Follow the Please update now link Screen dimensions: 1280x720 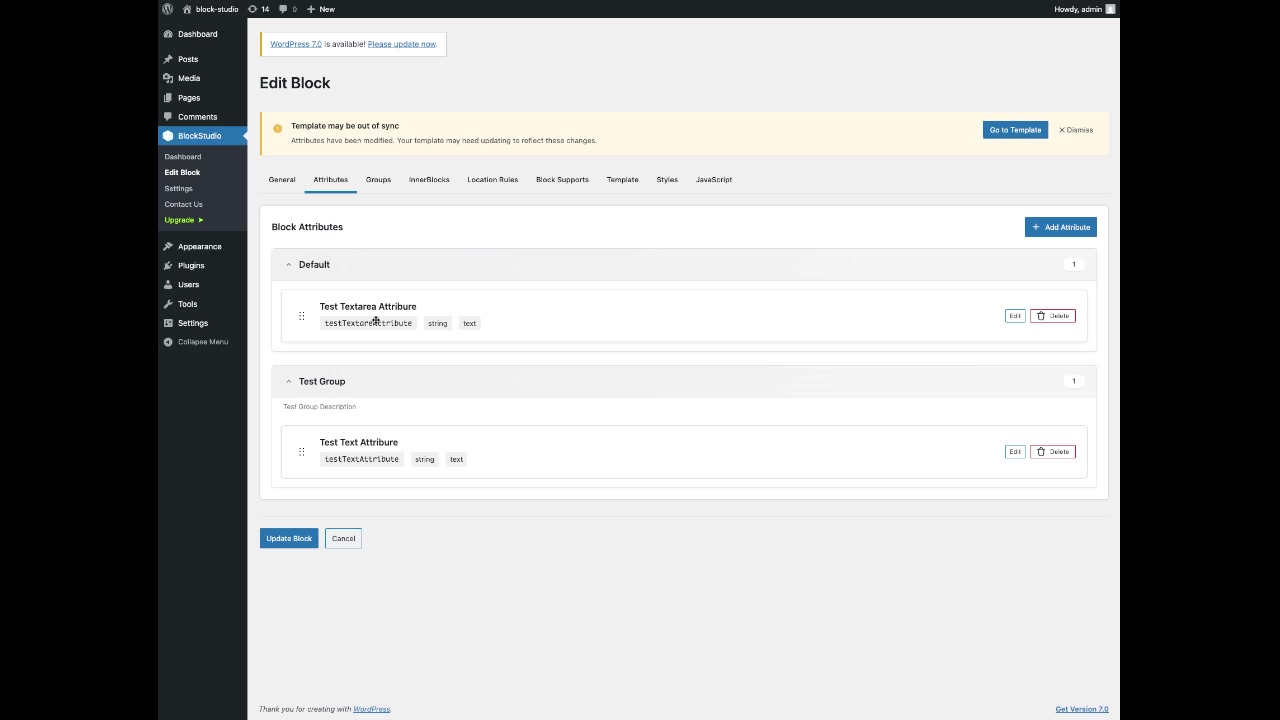(x=401, y=44)
